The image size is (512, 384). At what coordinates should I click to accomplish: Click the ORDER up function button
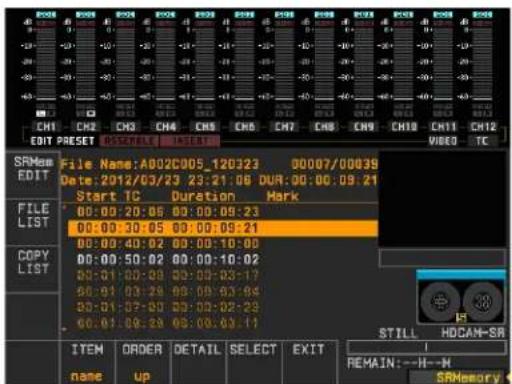pyautogui.click(x=142, y=362)
